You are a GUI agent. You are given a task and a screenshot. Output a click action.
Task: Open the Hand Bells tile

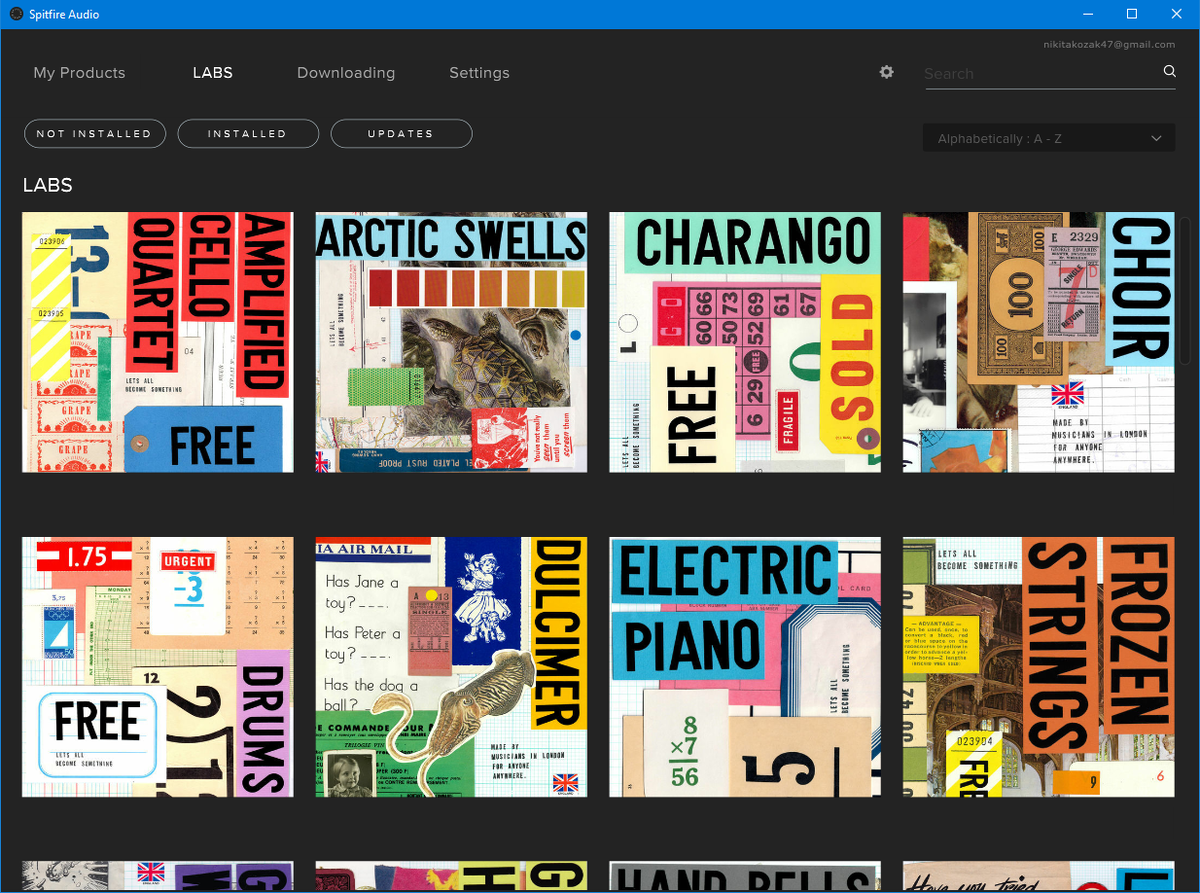[x=745, y=876]
